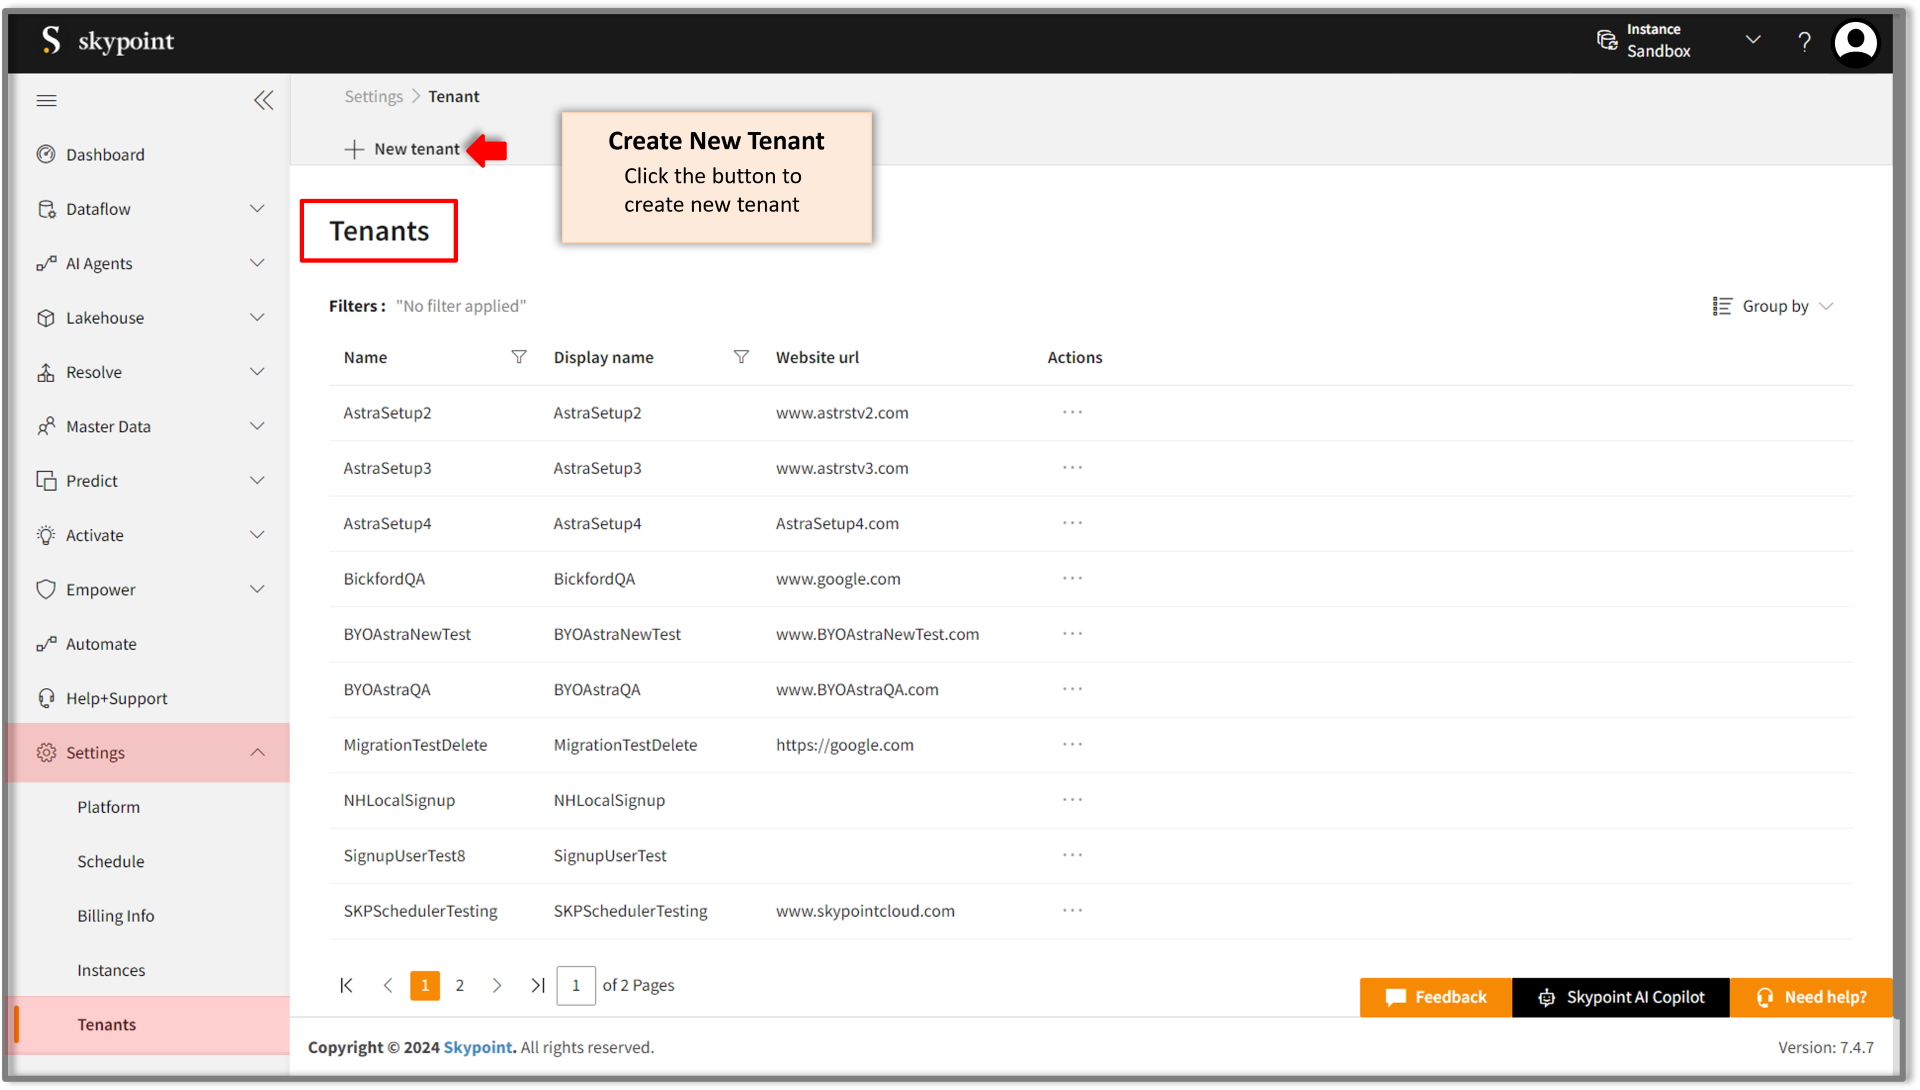Viewport: 1920px width, 1090px height.
Task: Click the Resolve icon in sidebar
Action: (46, 372)
